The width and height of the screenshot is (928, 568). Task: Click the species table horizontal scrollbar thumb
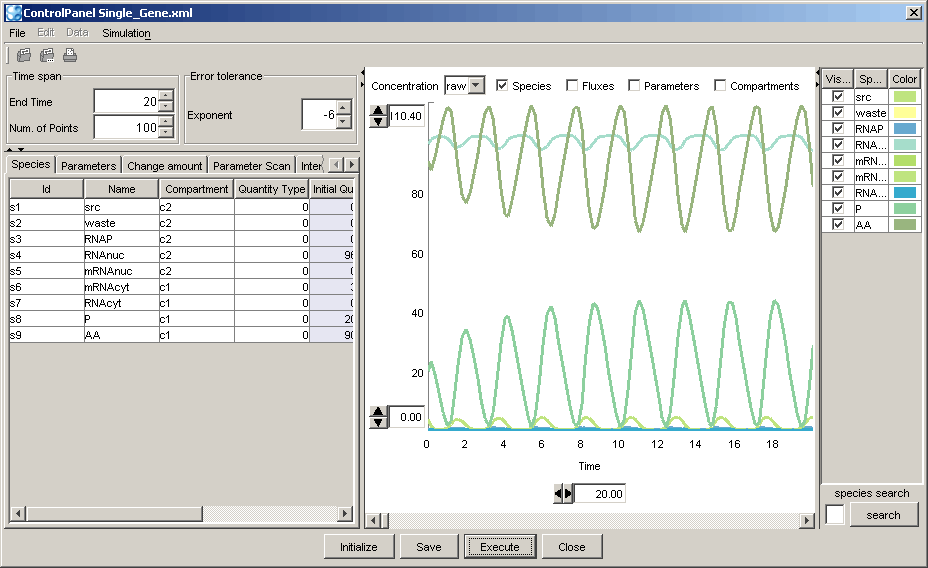(x=114, y=514)
